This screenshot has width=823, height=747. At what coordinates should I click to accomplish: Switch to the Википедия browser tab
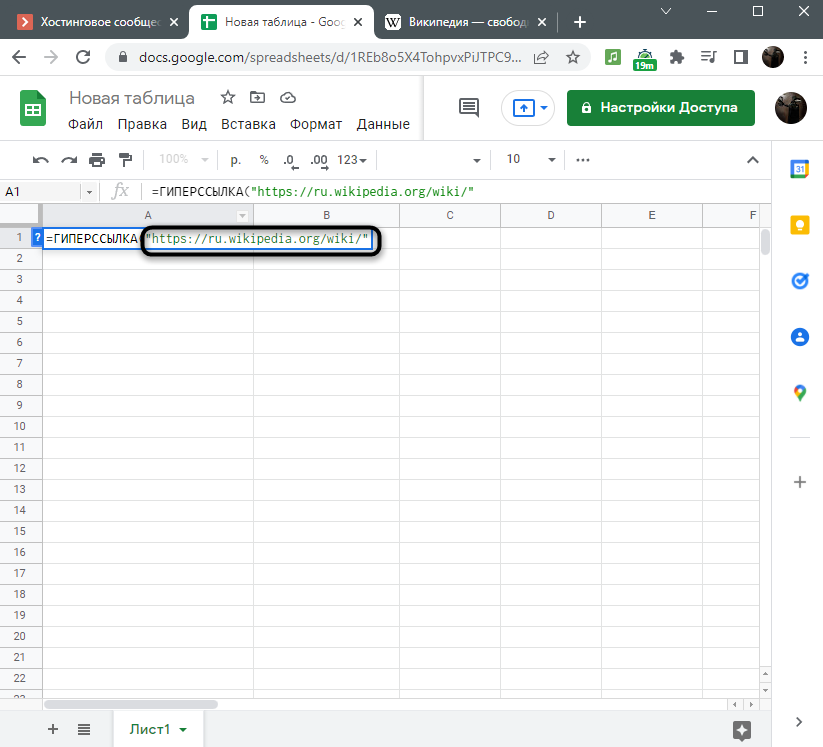click(x=462, y=22)
